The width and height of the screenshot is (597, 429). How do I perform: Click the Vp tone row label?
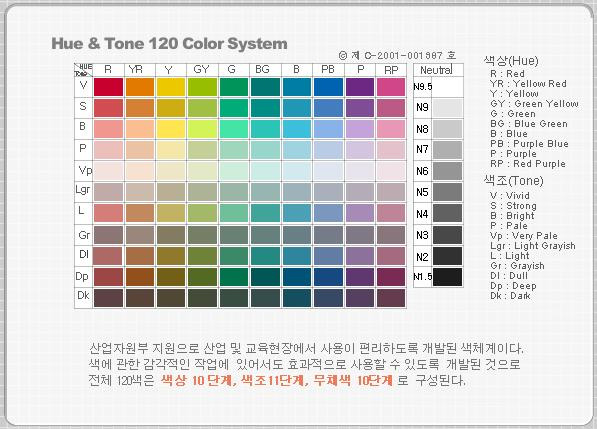click(x=85, y=170)
